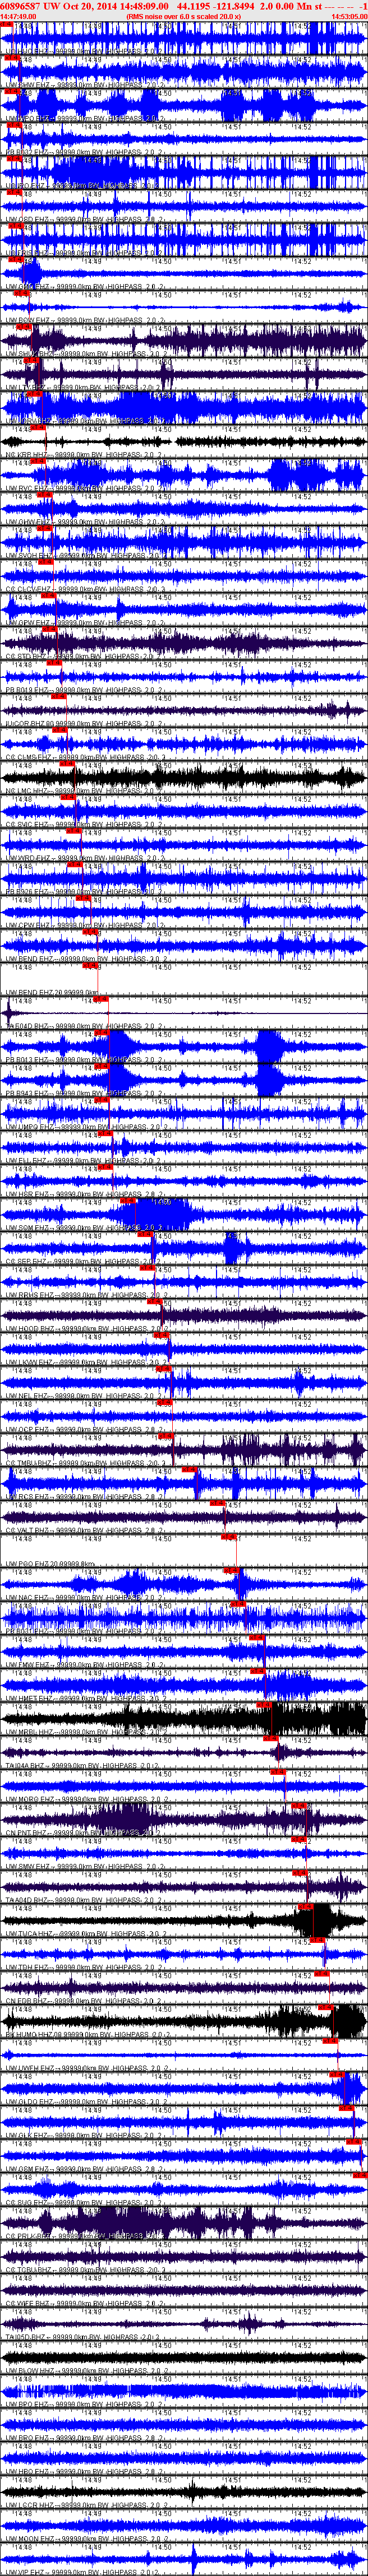Select the CC TMBU EHZ trace label

point(86,1463)
